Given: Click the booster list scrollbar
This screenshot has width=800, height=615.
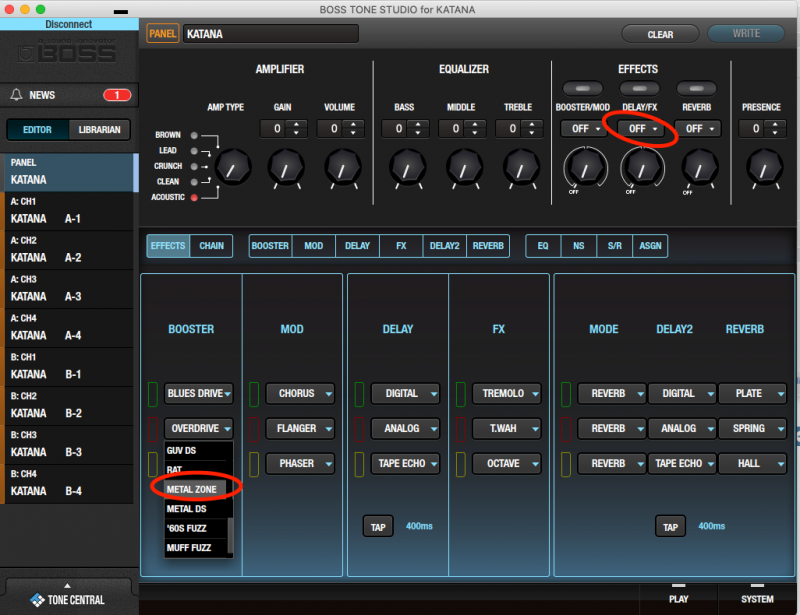Looking at the screenshot, I should (x=231, y=535).
